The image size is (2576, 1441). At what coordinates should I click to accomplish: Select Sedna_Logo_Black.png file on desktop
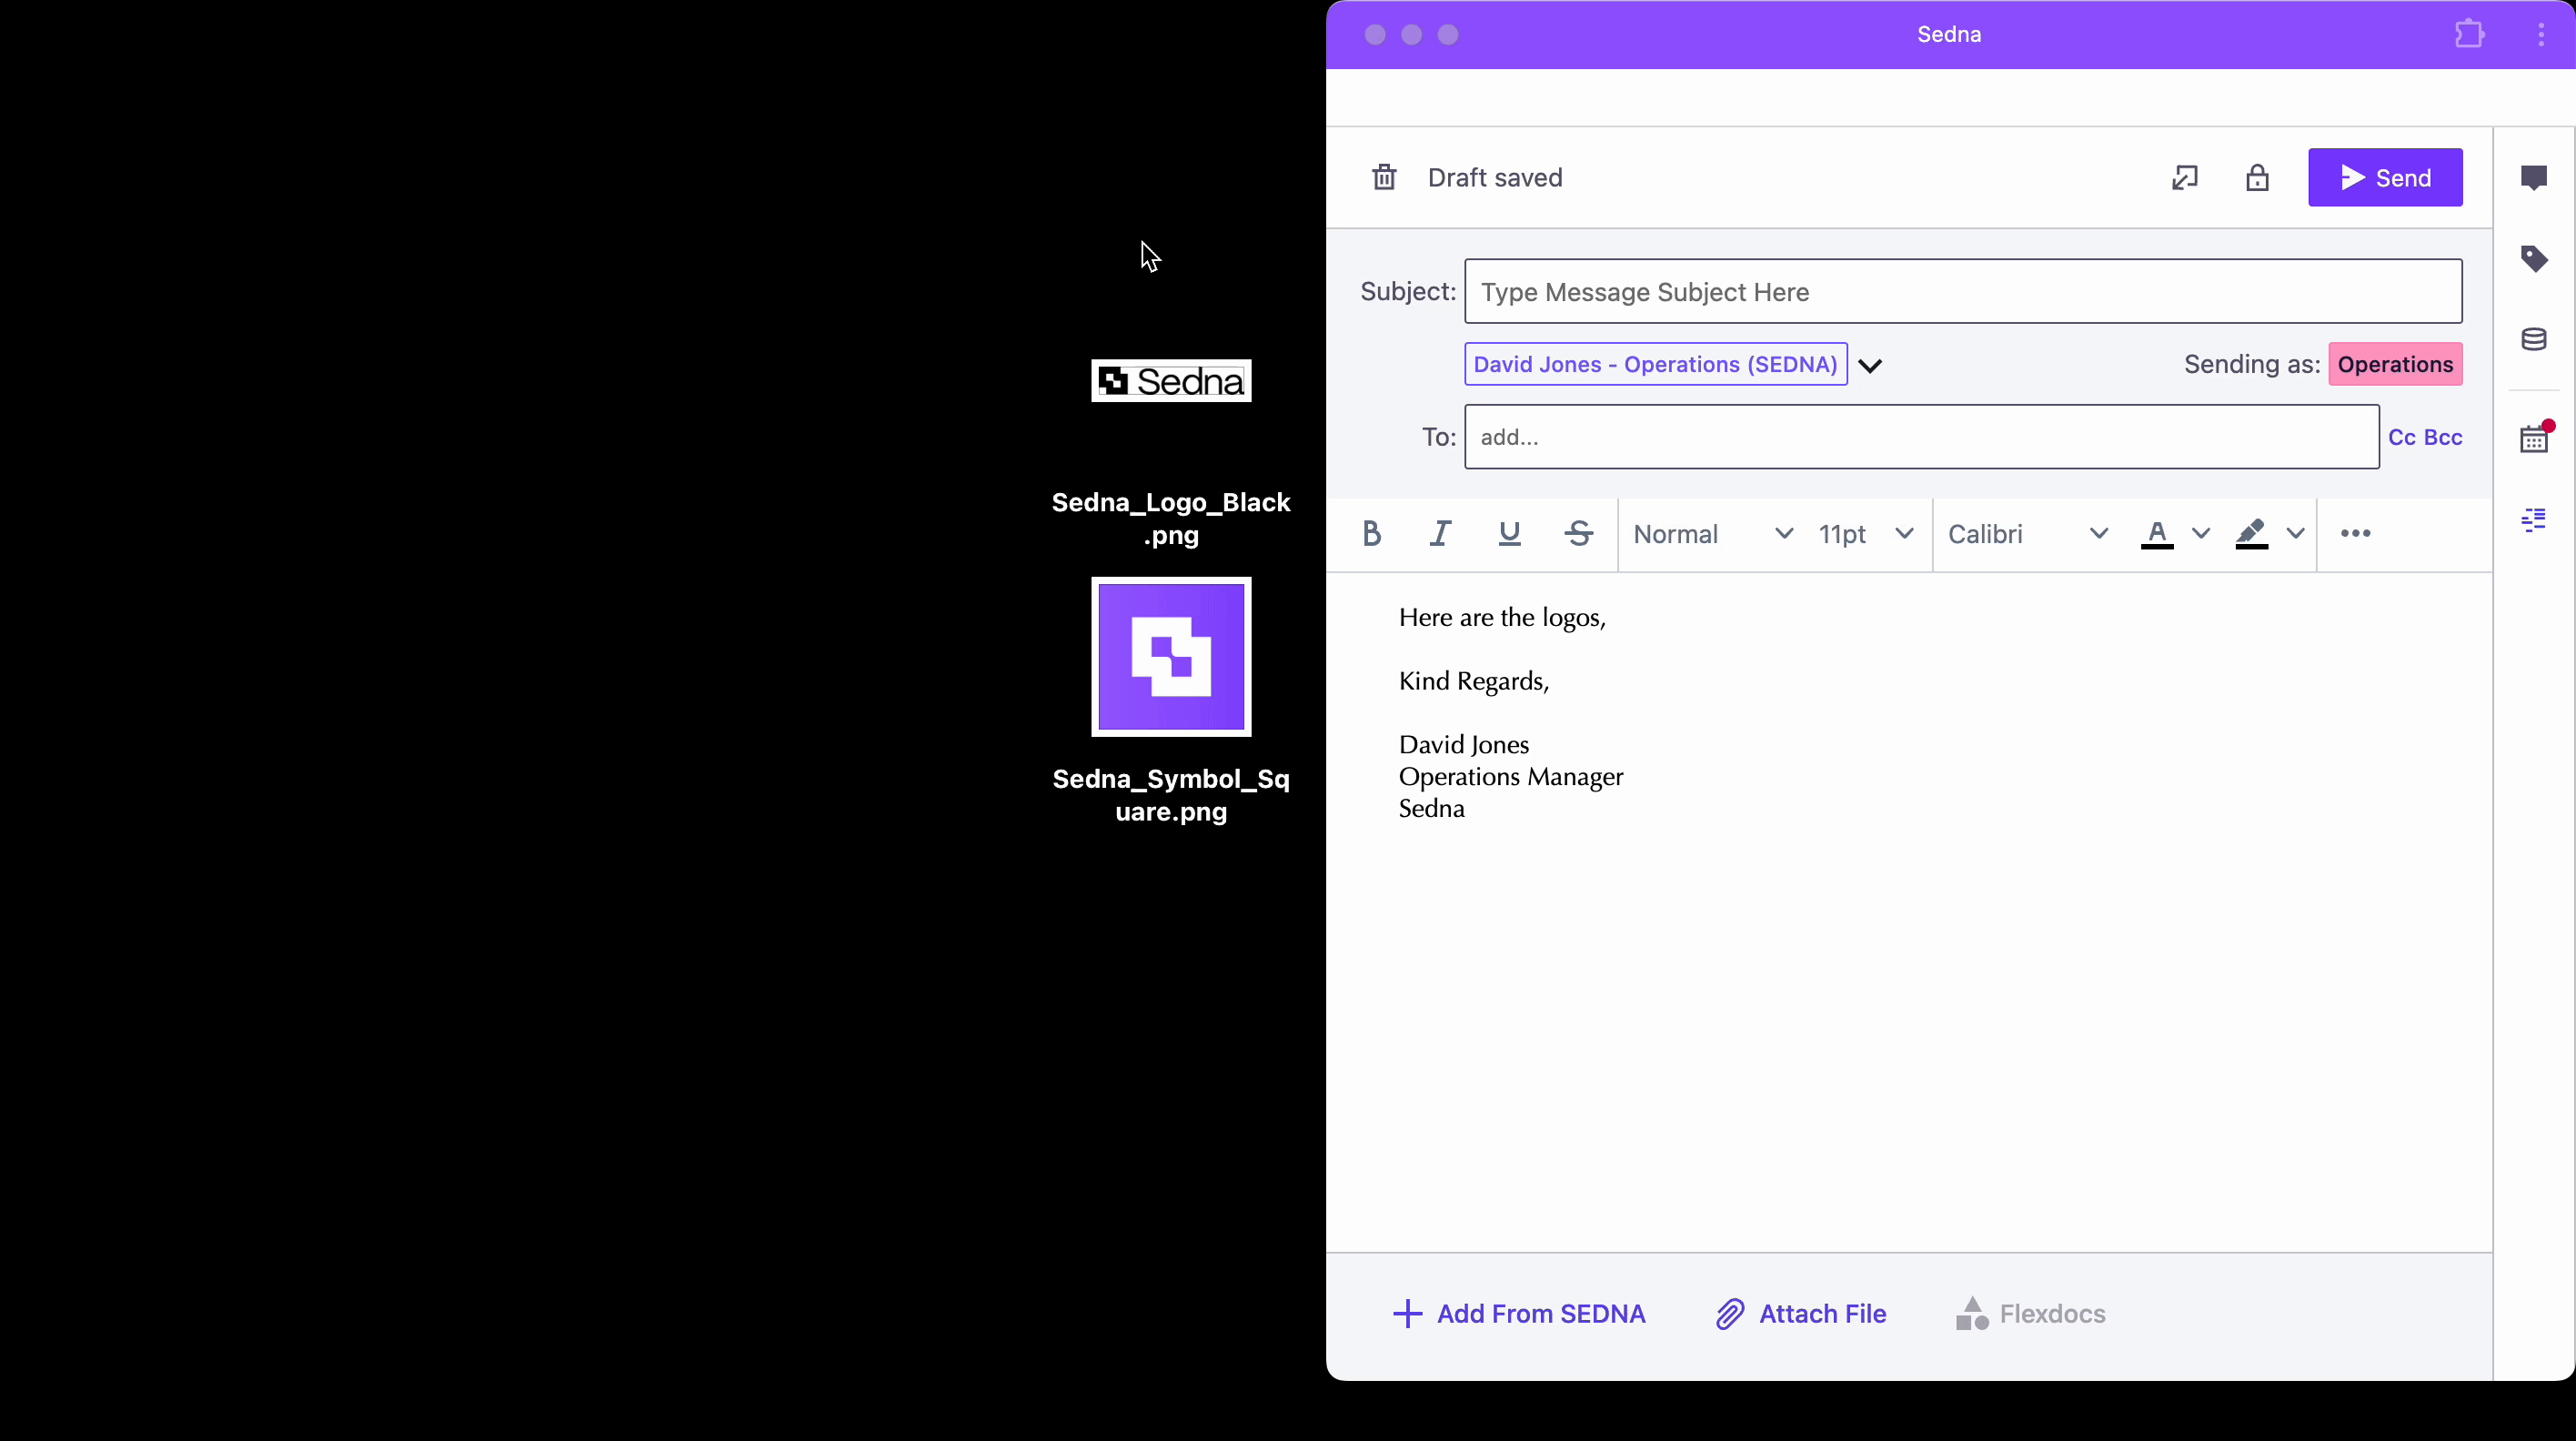pos(1171,381)
